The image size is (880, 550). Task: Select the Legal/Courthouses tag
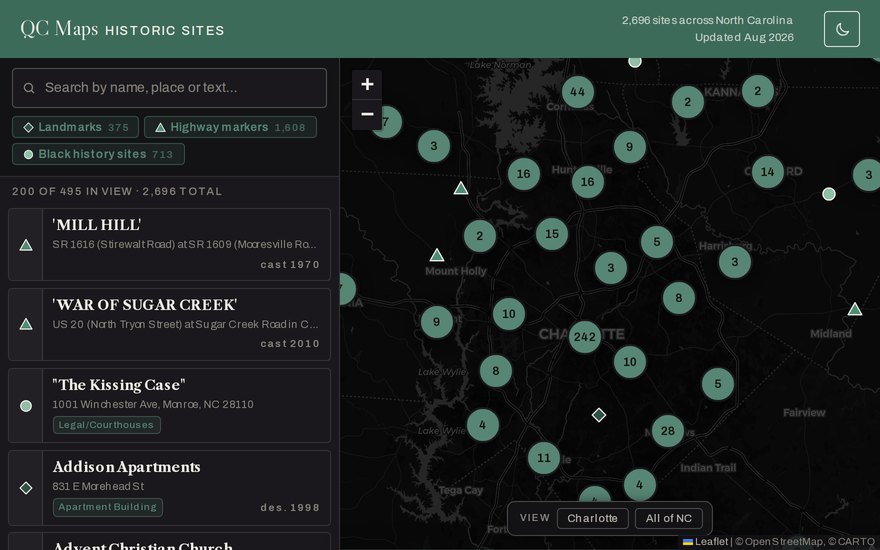tap(107, 425)
